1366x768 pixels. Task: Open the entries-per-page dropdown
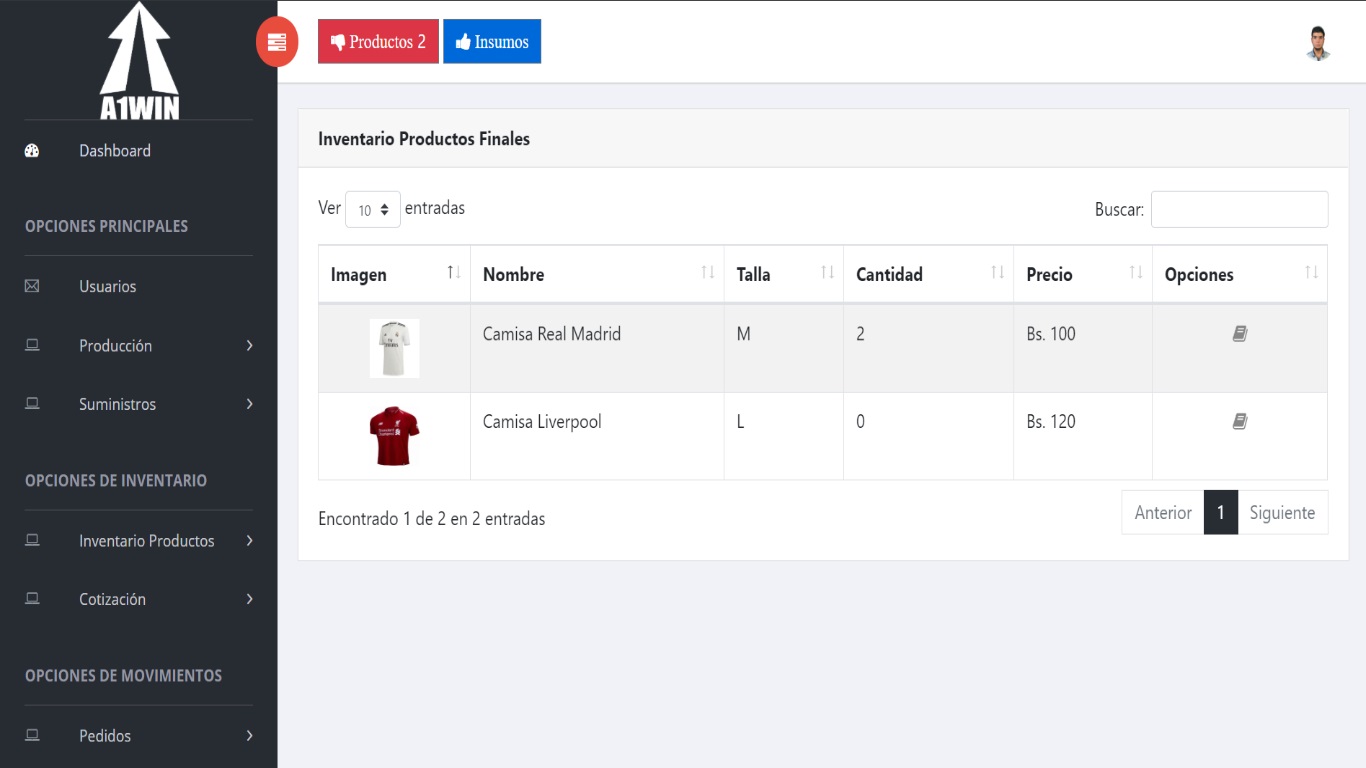[372, 210]
